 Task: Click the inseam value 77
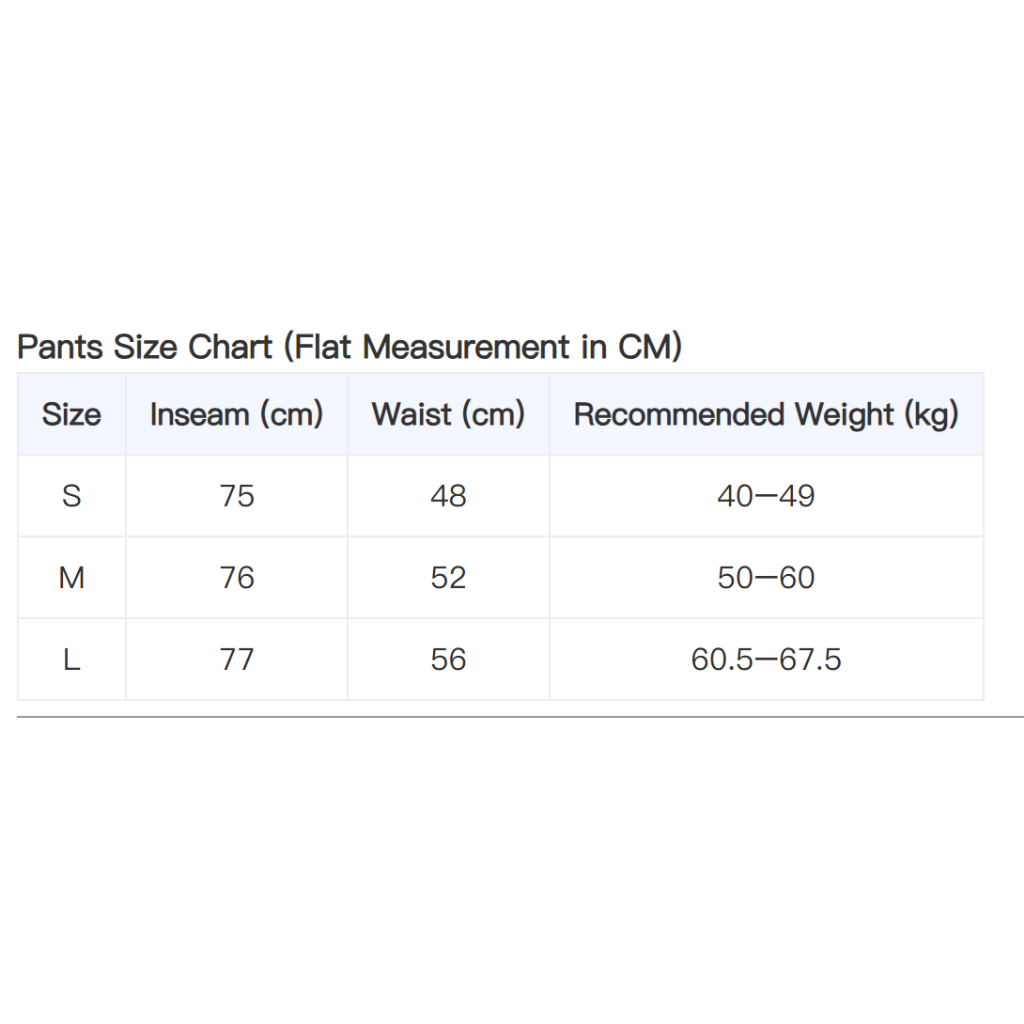coord(236,659)
